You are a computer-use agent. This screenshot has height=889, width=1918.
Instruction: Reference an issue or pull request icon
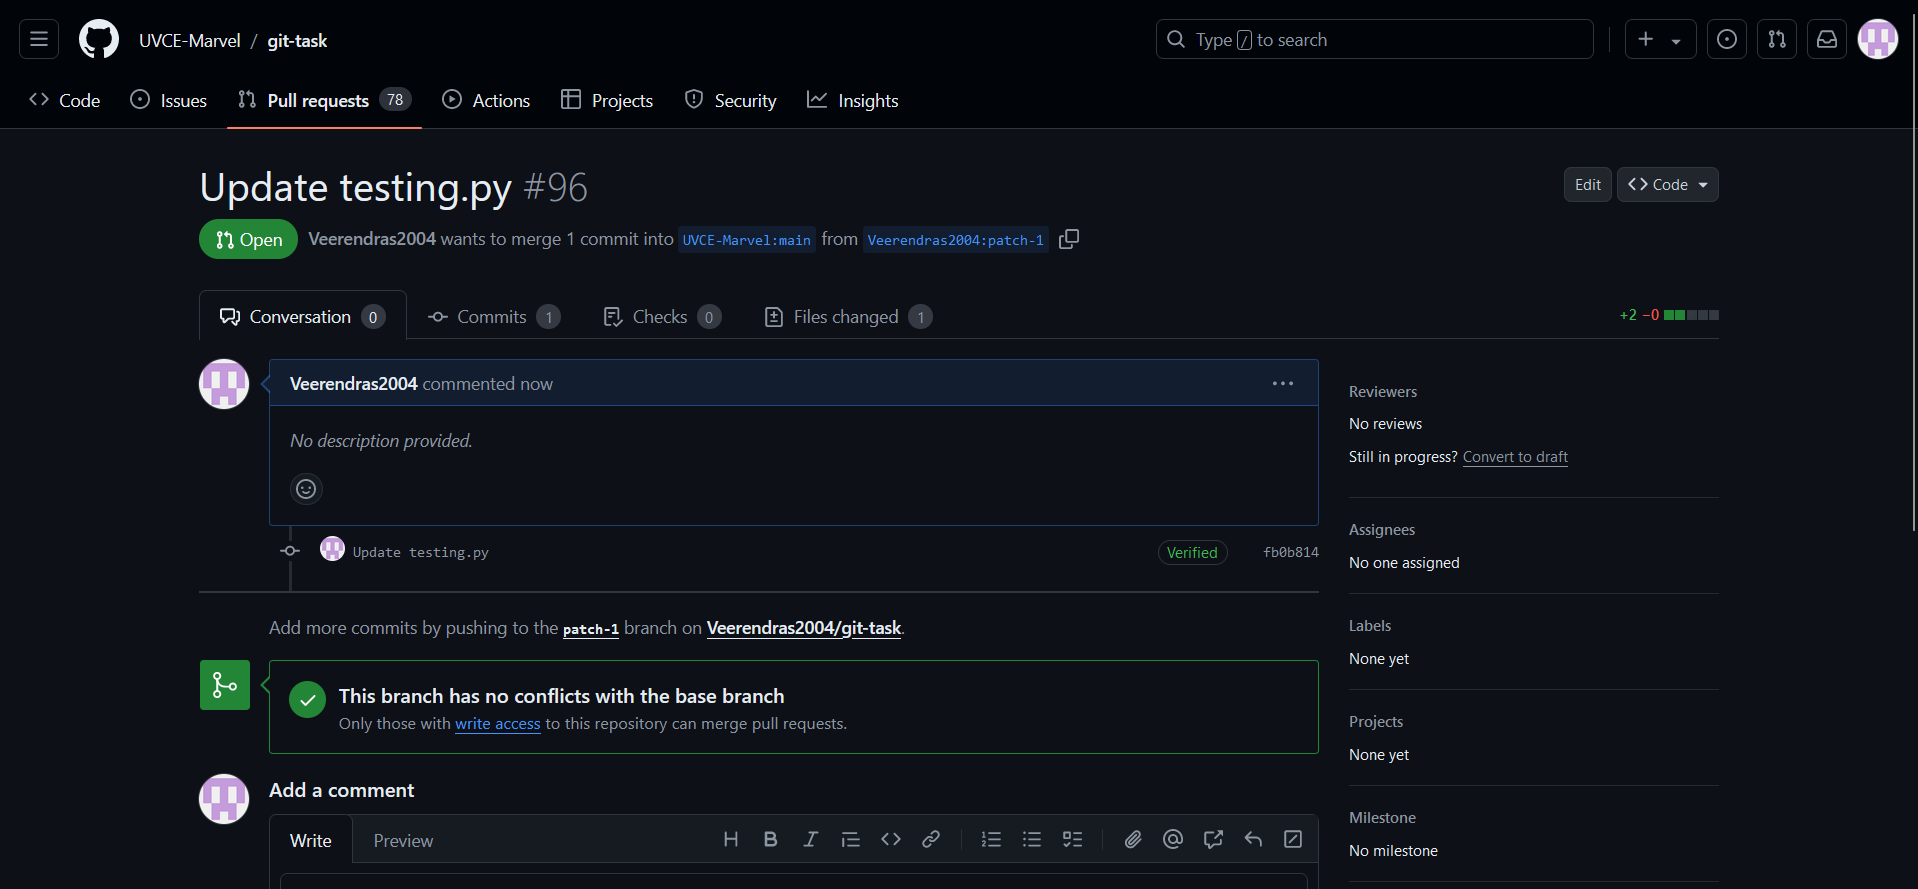pyautogui.click(x=1213, y=839)
